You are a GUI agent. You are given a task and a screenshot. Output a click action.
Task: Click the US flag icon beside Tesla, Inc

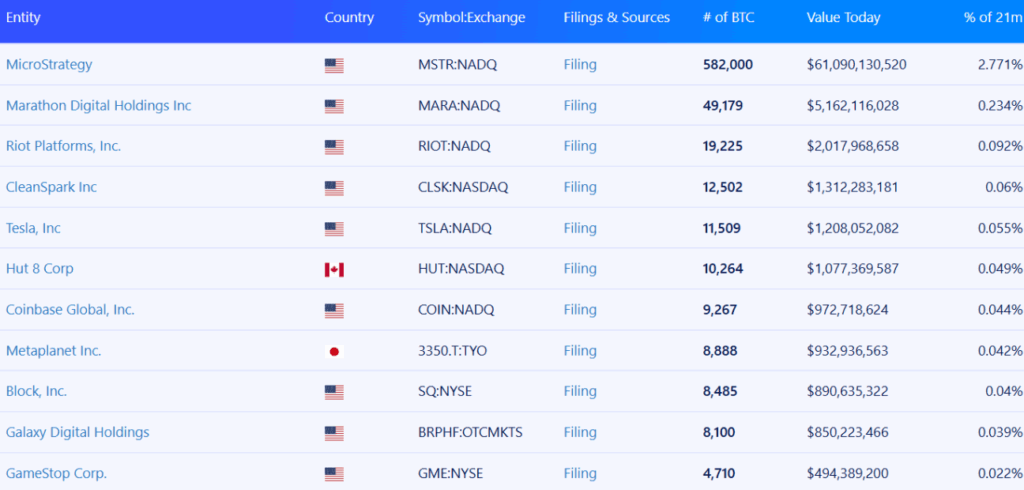click(334, 229)
